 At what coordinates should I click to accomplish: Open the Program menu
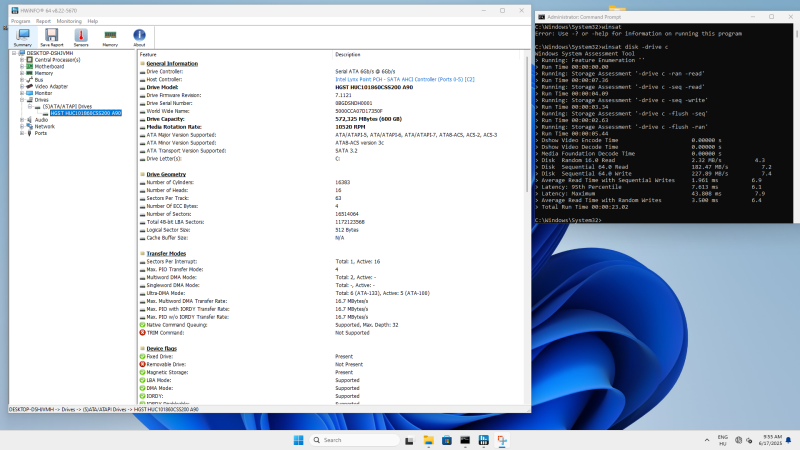20,21
